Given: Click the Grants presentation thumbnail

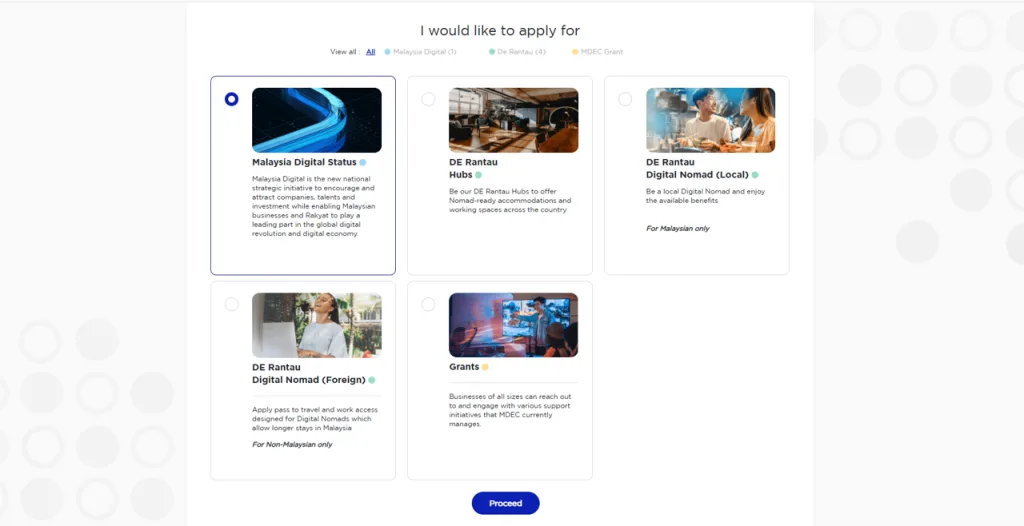Looking at the screenshot, I should (x=513, y=325).
